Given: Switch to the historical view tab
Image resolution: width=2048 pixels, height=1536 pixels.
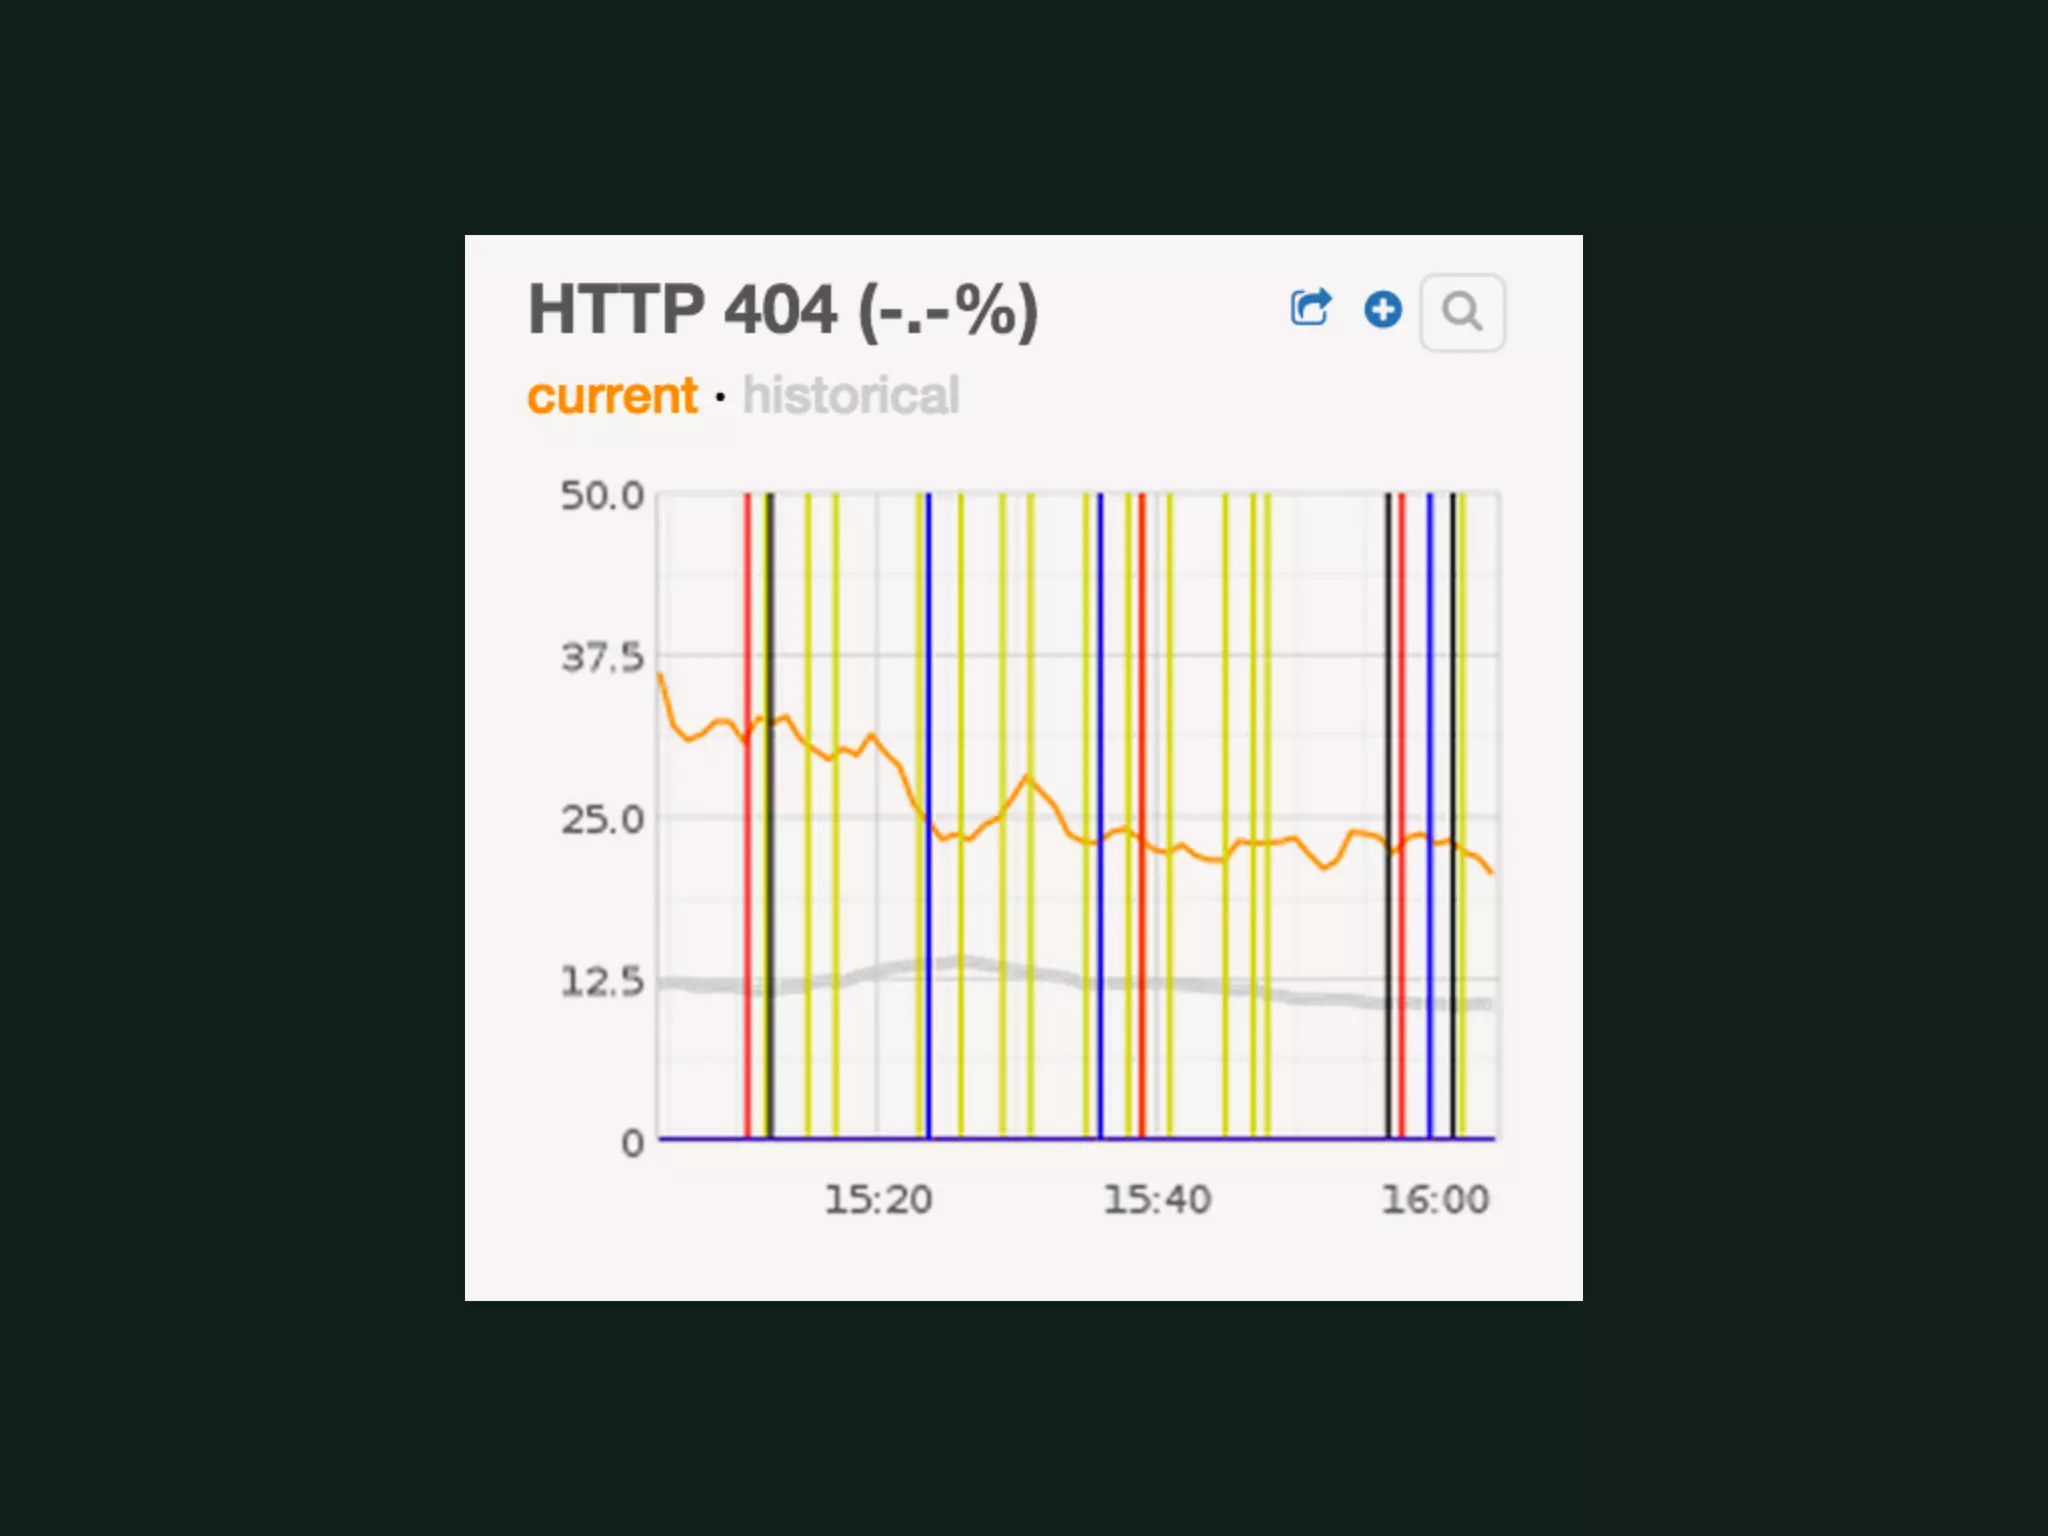Looking at the screenshot, I should click(x=851, y=396).
